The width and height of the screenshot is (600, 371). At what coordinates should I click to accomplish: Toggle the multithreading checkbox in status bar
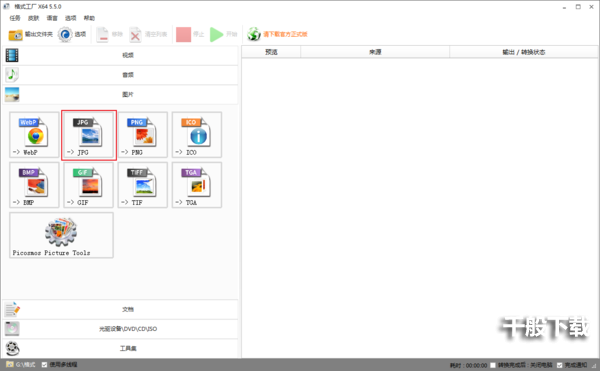44,364
